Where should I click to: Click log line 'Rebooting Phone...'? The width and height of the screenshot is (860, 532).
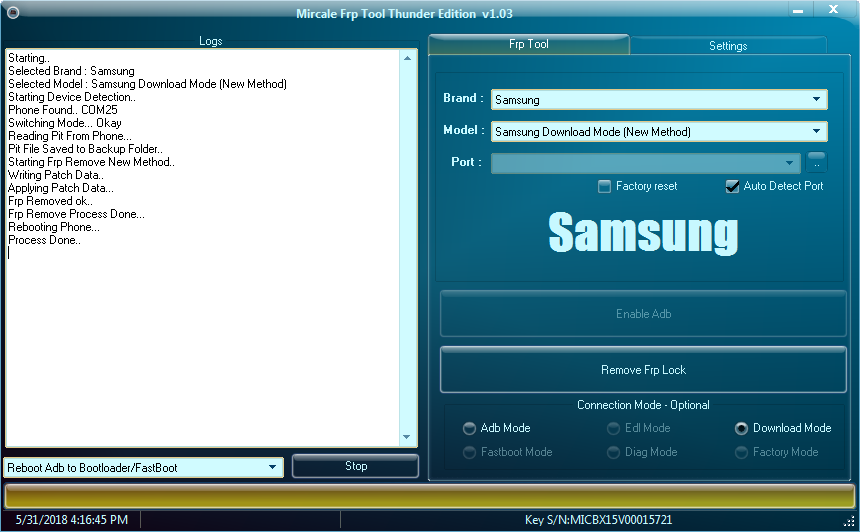54,227
